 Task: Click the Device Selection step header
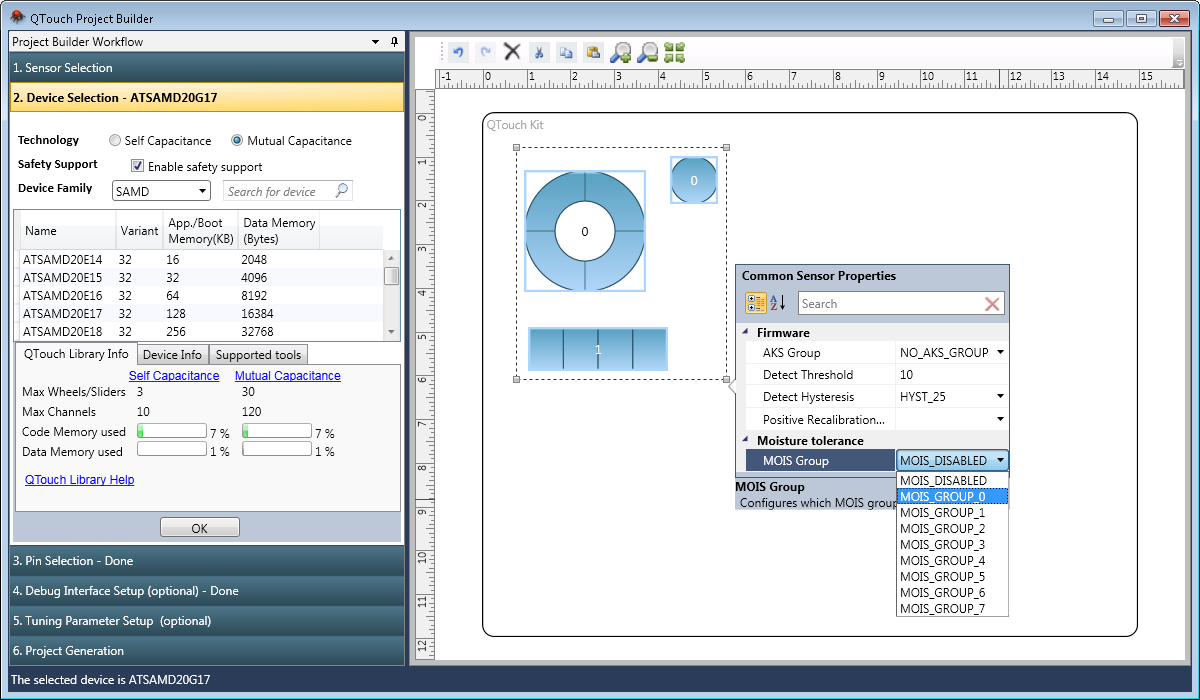click(207, 98)
